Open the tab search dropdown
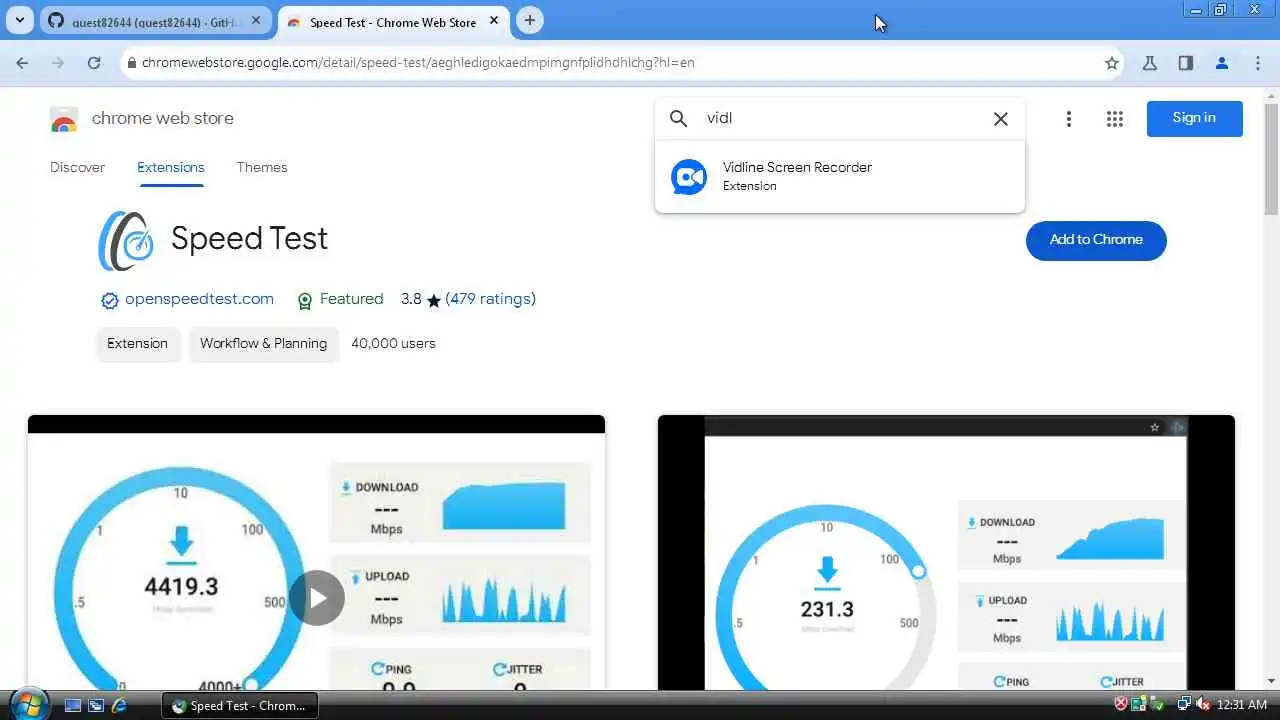This screenshot has height=720, width=1280. pos(21,20)
